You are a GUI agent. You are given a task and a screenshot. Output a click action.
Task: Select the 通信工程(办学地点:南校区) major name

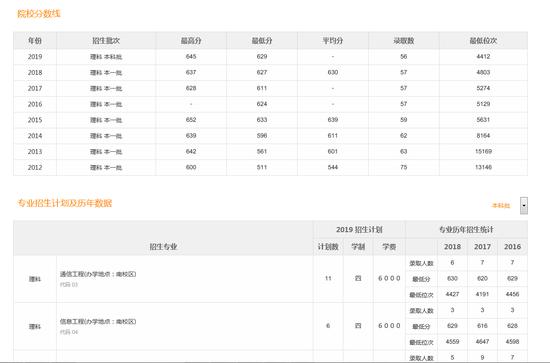(98, 274)
